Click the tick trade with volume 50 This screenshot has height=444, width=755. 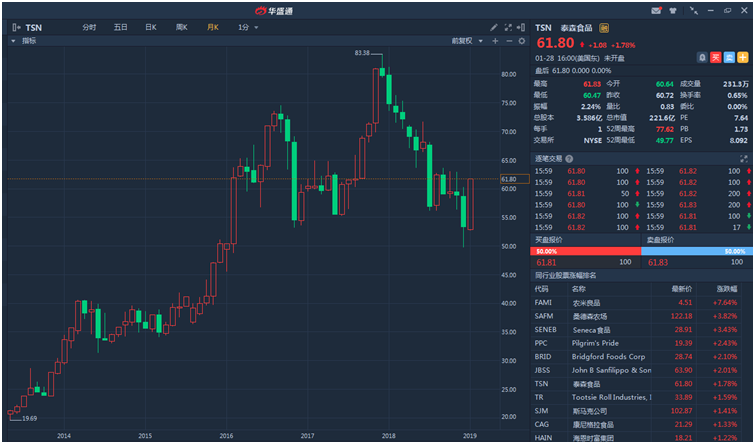click(x=586, y=194)
